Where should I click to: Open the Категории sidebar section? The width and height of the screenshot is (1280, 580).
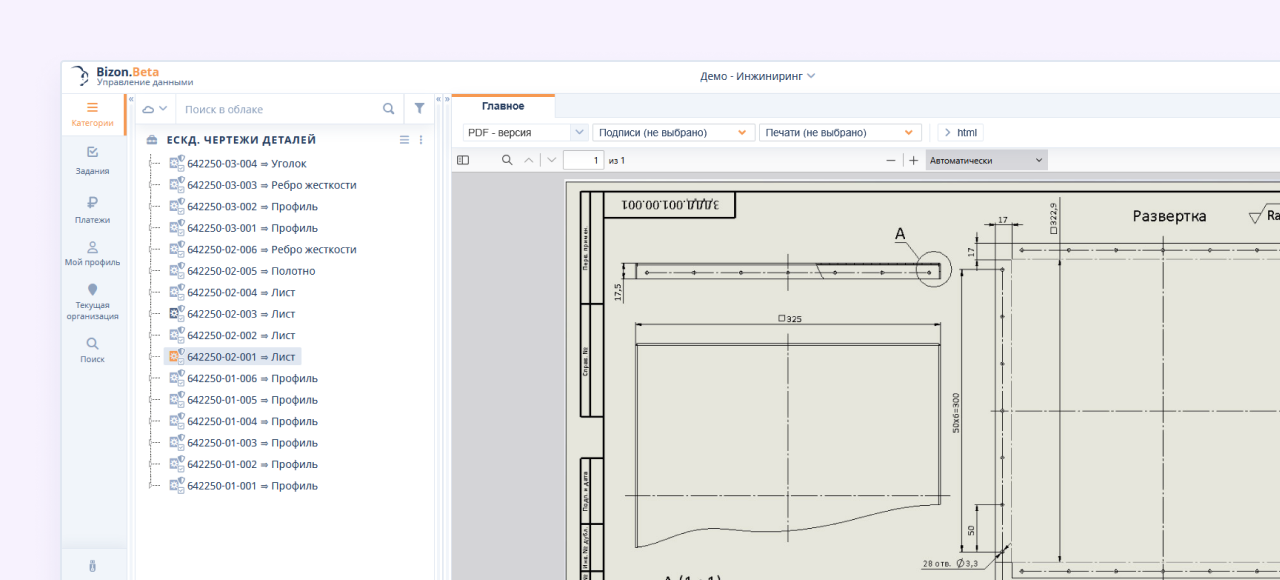point(92,114)
